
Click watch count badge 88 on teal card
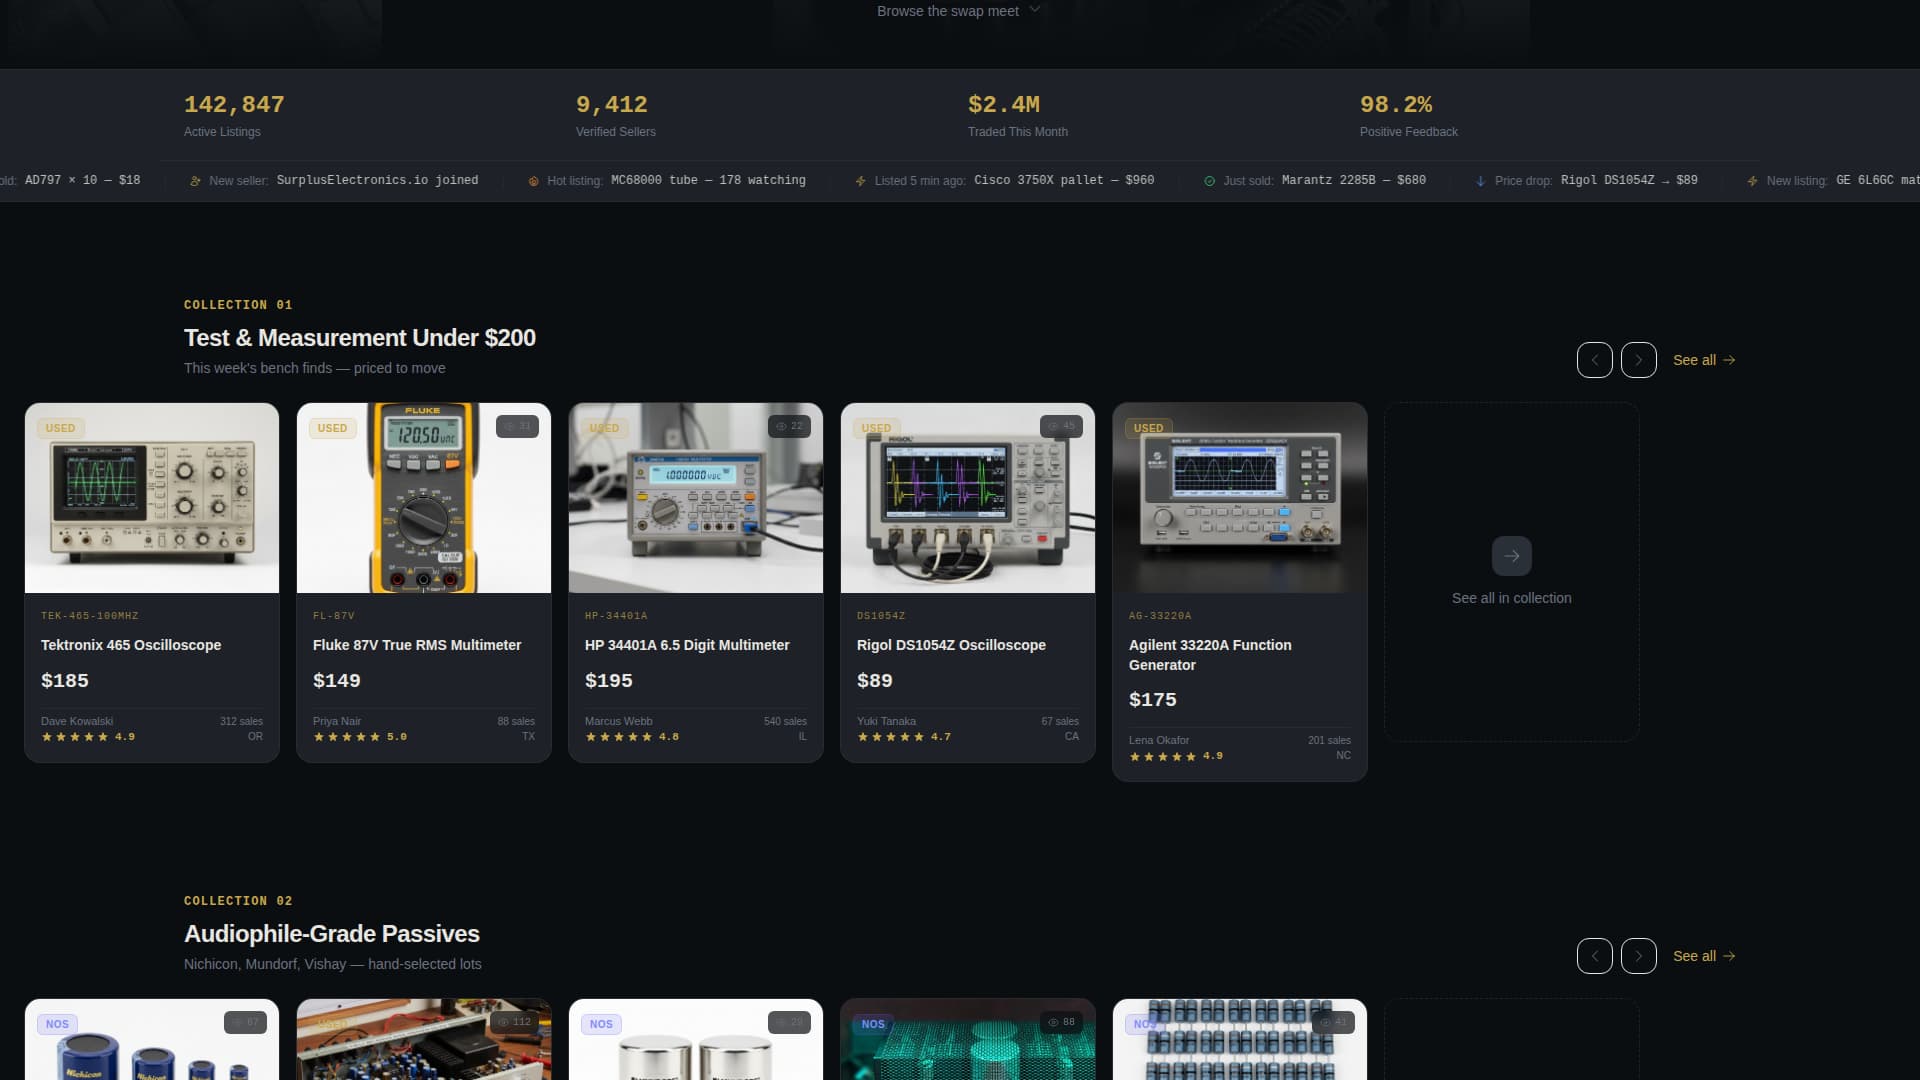pos(1061,1022)
